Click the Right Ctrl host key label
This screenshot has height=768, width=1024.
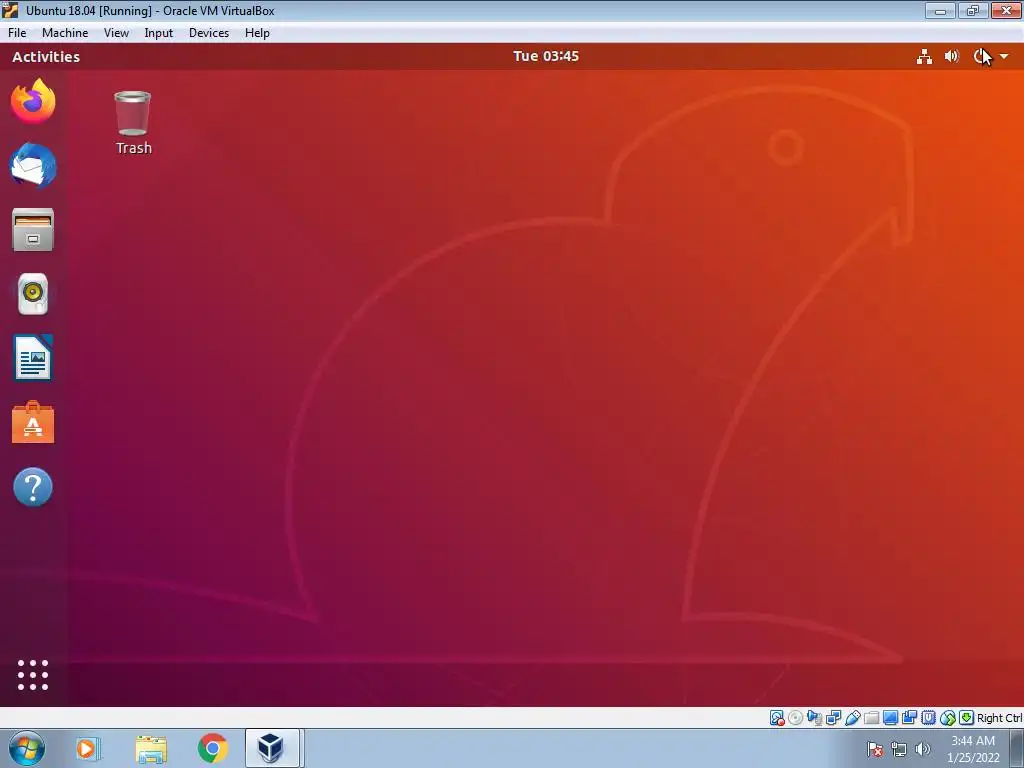[999, 718]
